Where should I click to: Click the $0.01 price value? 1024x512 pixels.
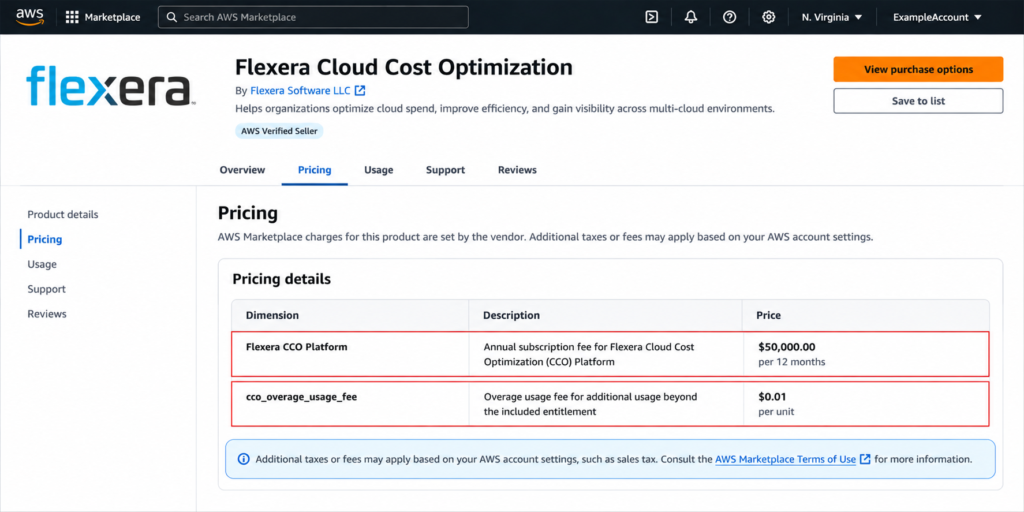pyautogui.click(x=772, y=396)
